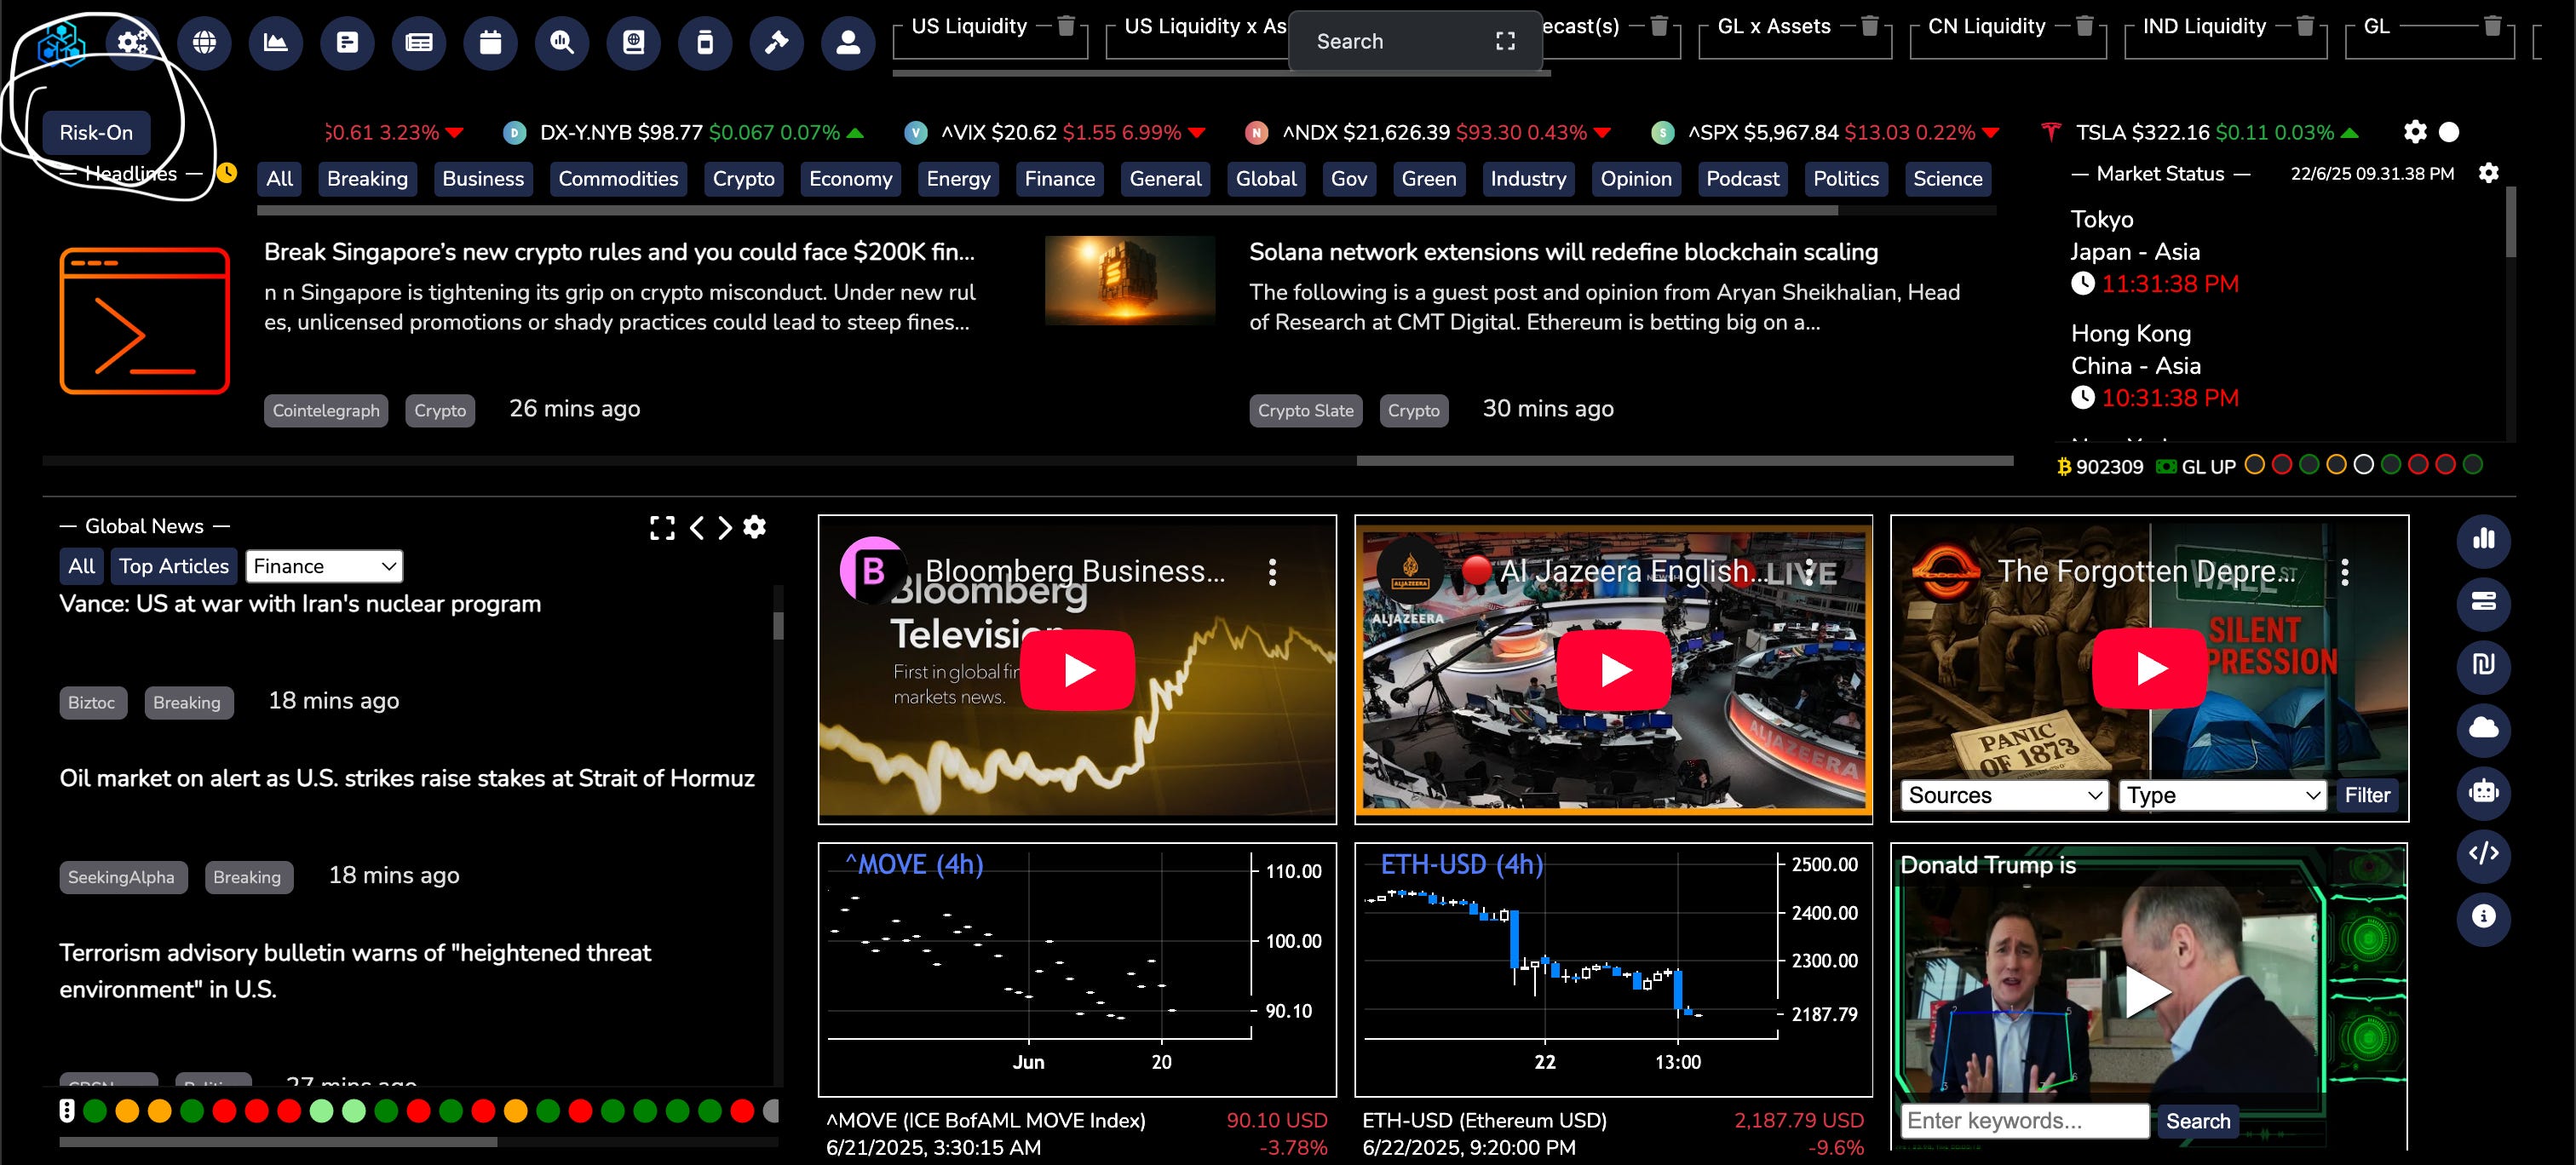Viewport: 2576px width, 1165px height.
Task: Select the Economy headlines tab
Action: (850, 179)
